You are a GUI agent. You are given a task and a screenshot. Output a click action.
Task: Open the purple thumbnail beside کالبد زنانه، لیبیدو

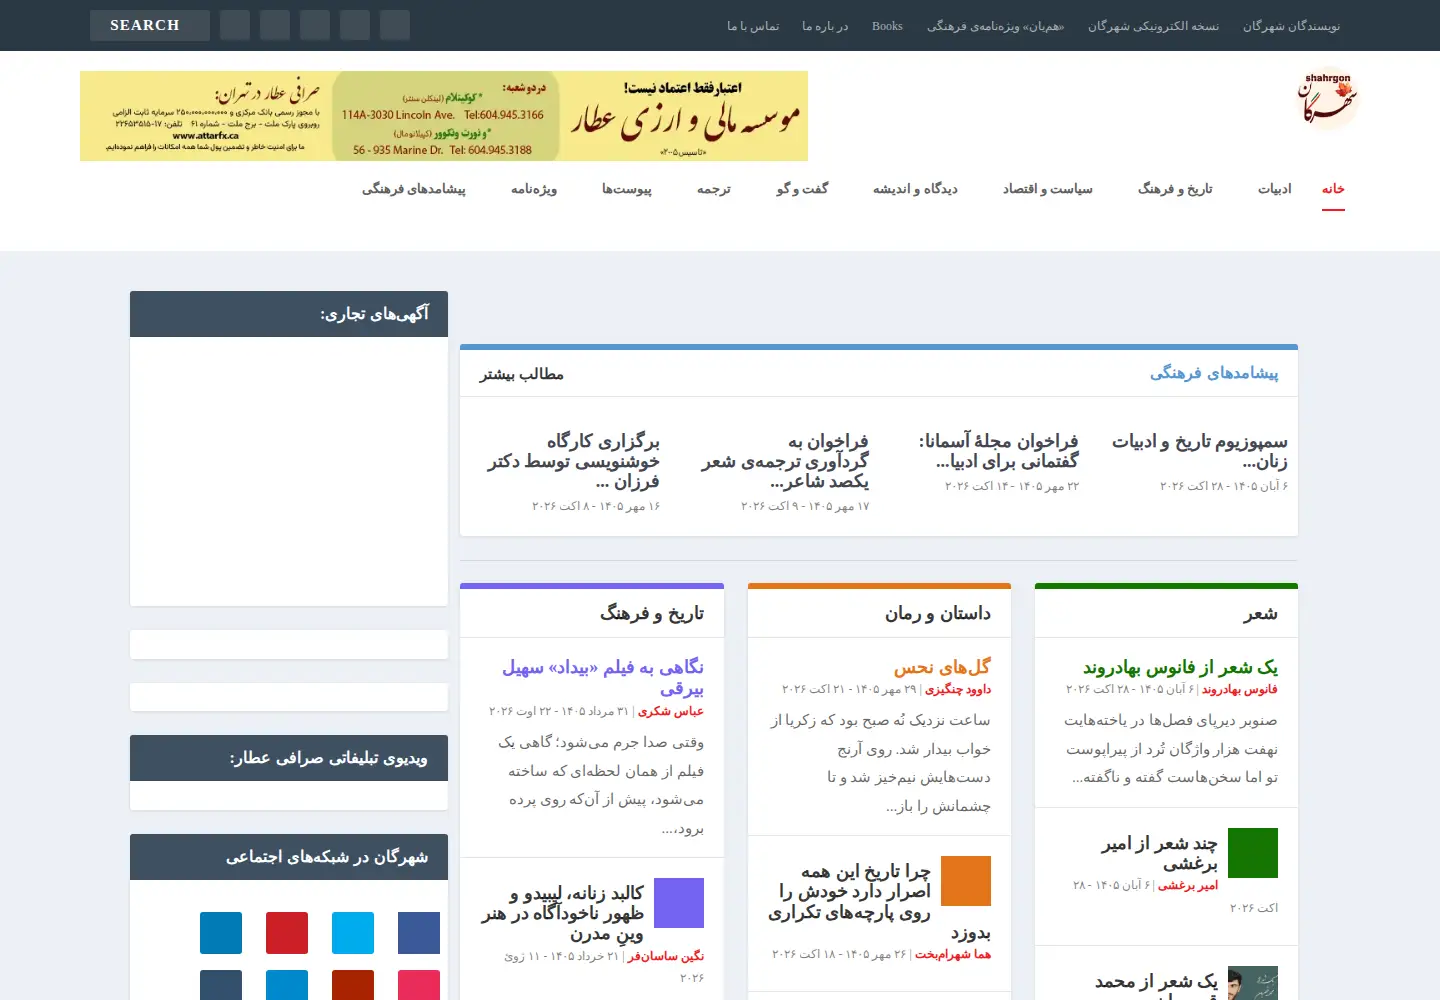[679, 903]
